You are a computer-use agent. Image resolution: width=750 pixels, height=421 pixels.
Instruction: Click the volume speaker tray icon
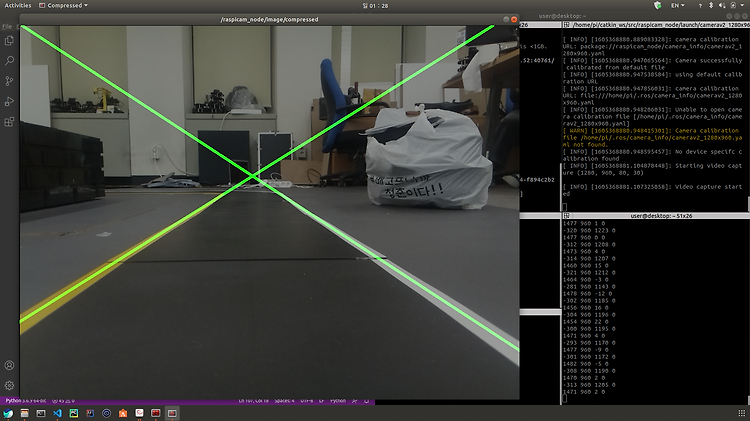(722, 5)
